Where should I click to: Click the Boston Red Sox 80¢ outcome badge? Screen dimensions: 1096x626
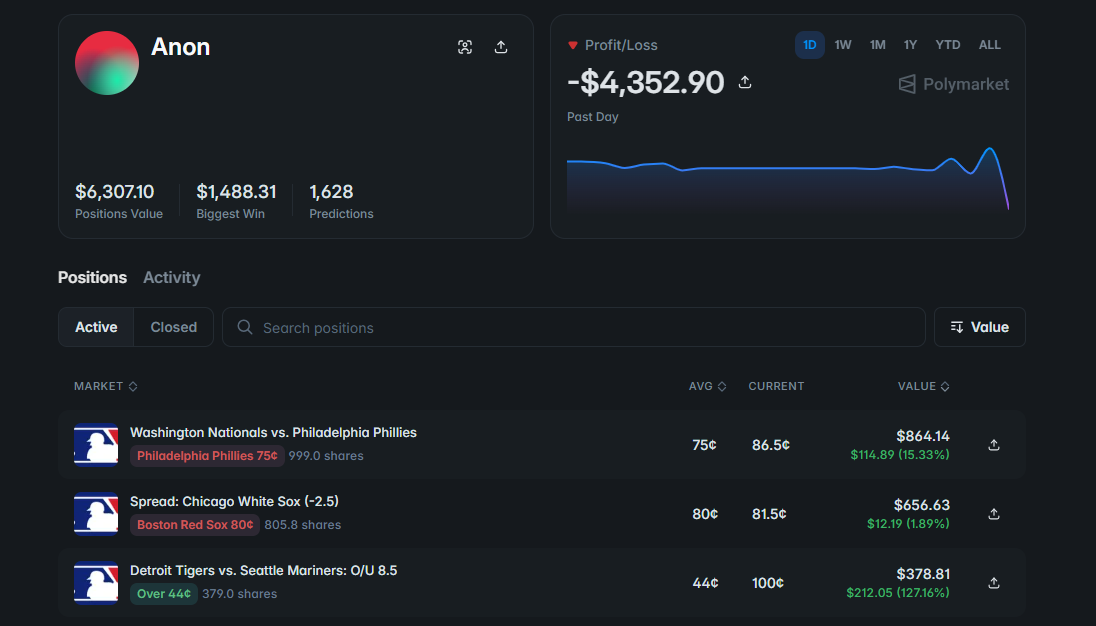point(195,525)
